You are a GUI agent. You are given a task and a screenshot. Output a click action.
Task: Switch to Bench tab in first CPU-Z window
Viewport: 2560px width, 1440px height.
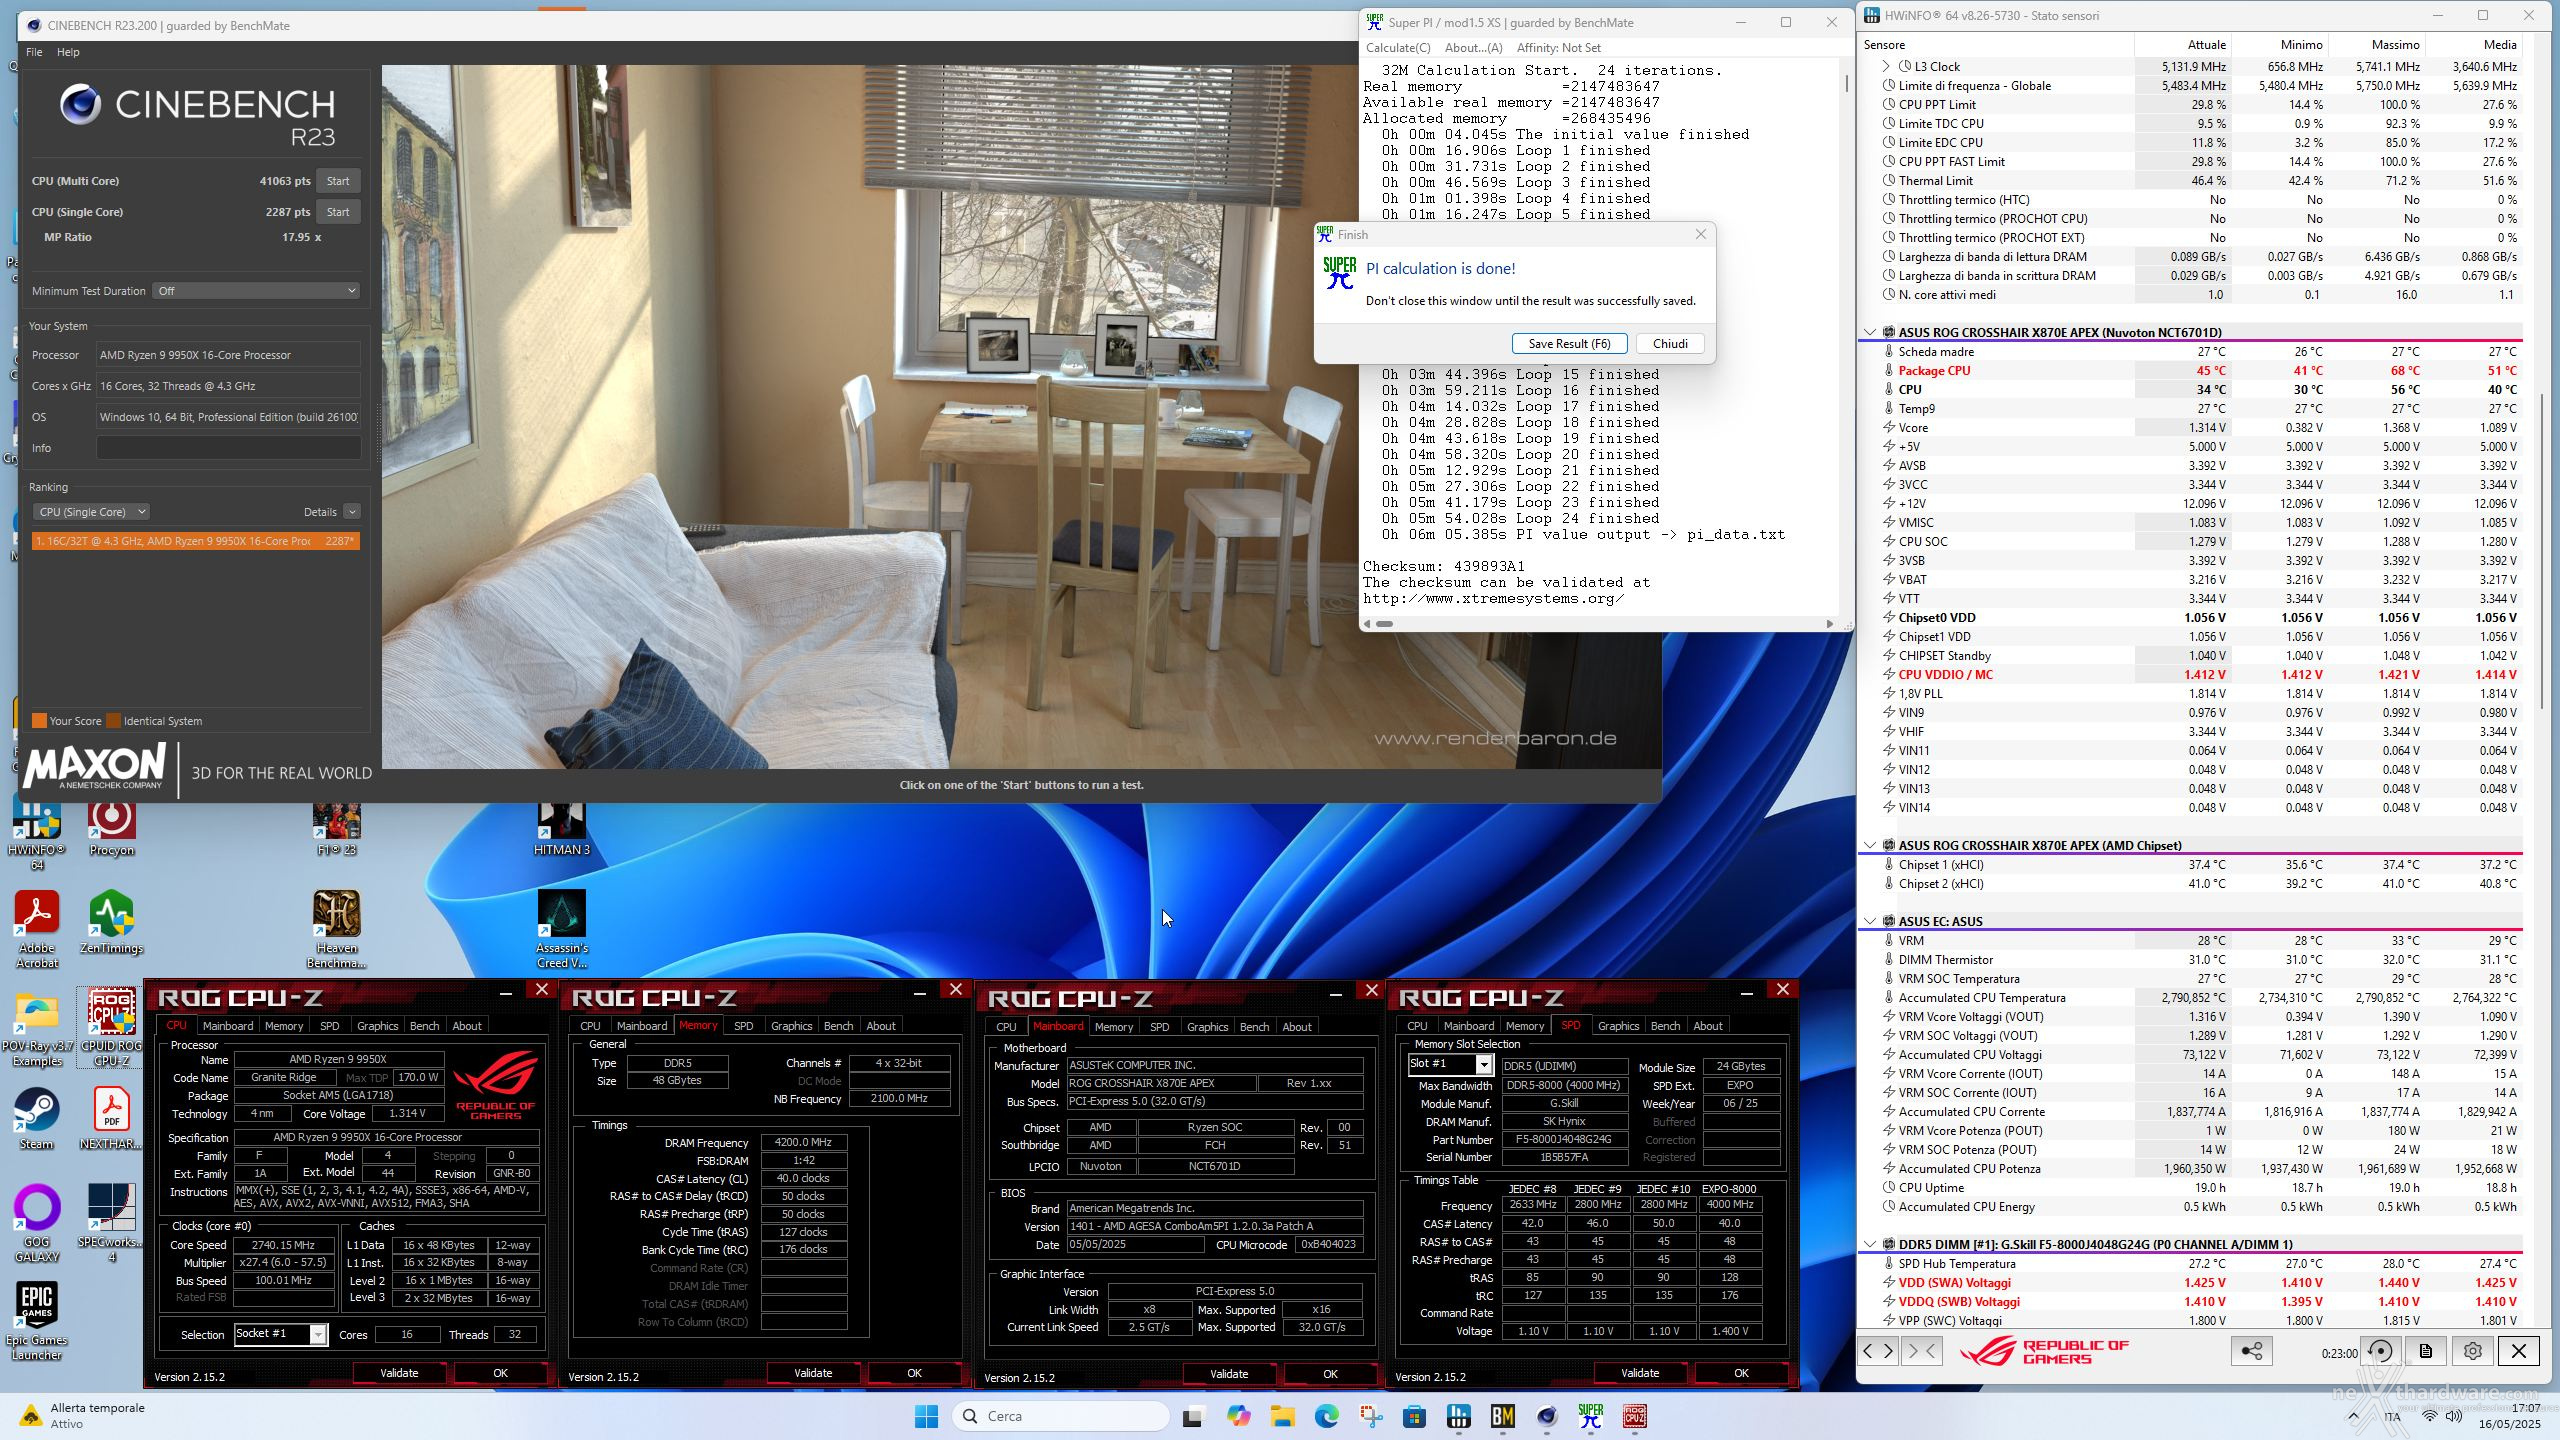(424, 1026)
